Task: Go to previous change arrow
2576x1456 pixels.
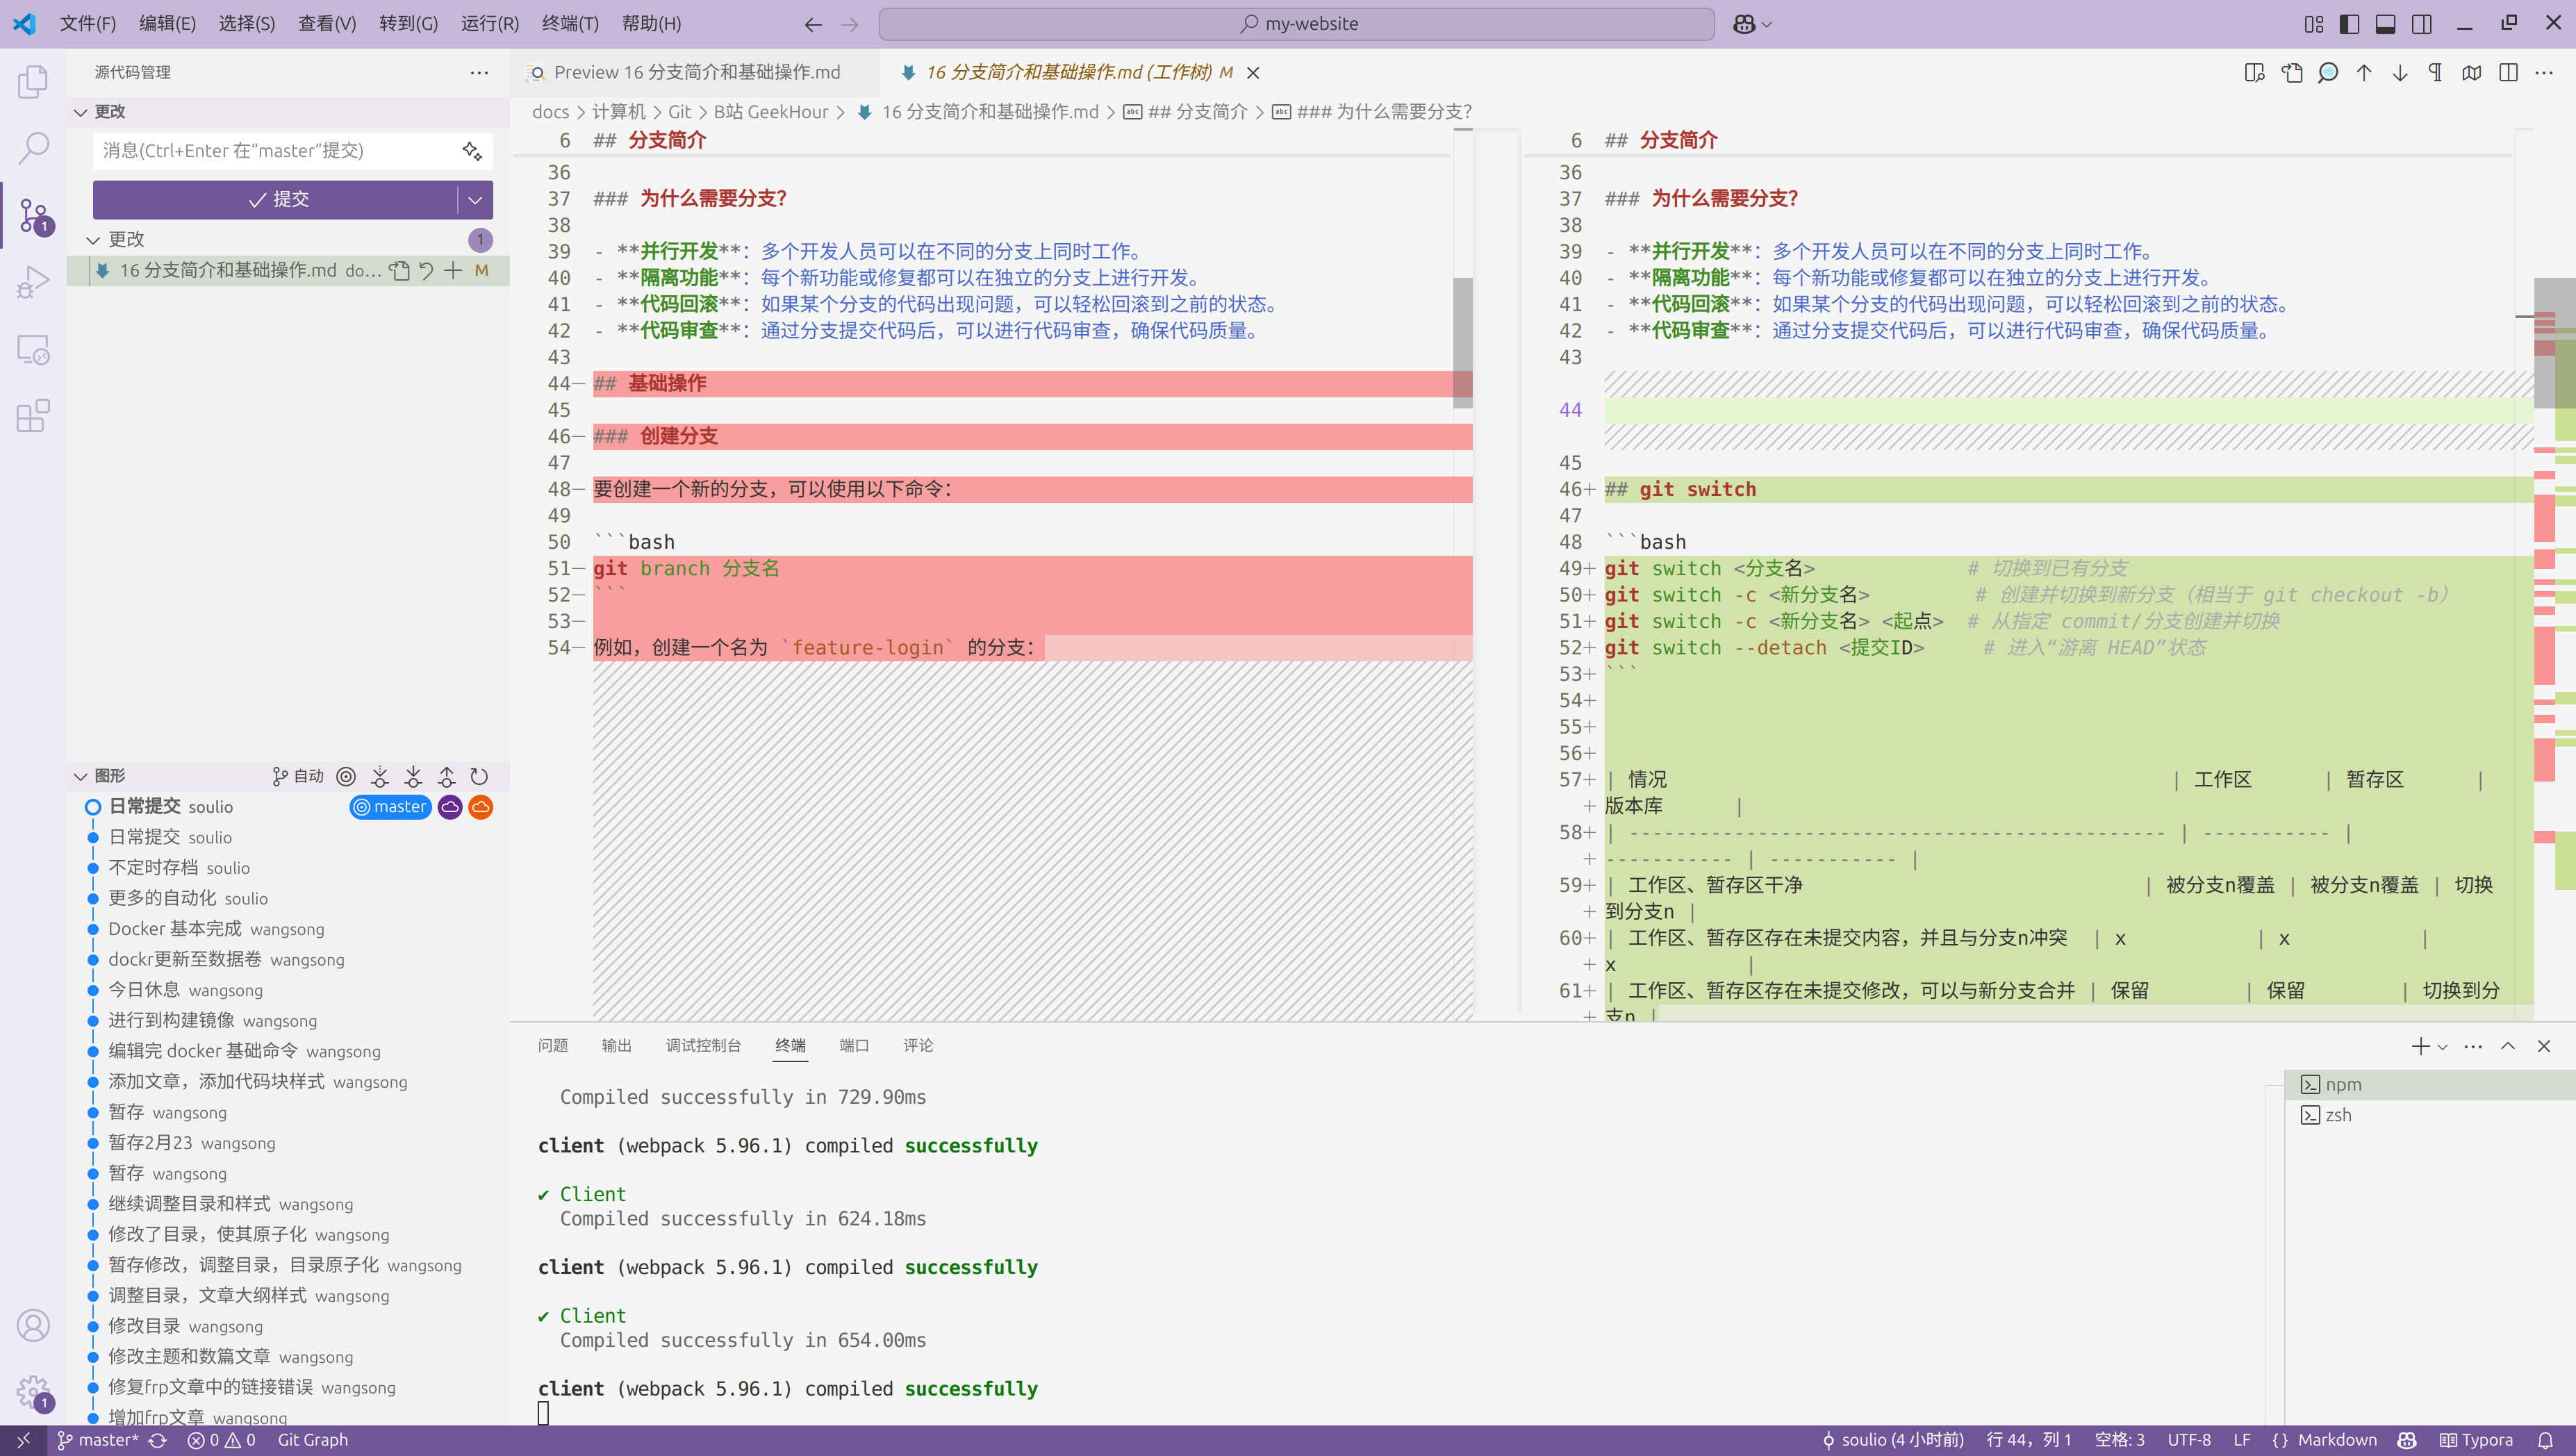Action: 2364,72
